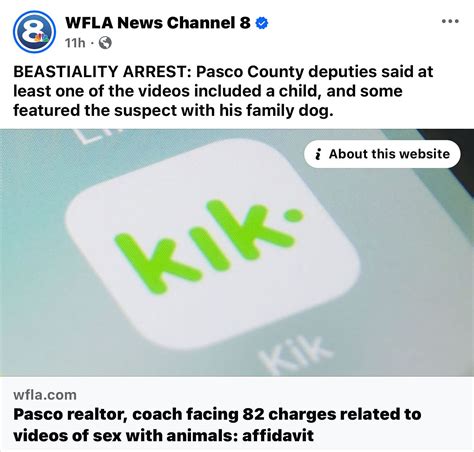Screen dimensions: 474x452
Task: Click the white Kik app tile
Action: click(x=213, y=245)
